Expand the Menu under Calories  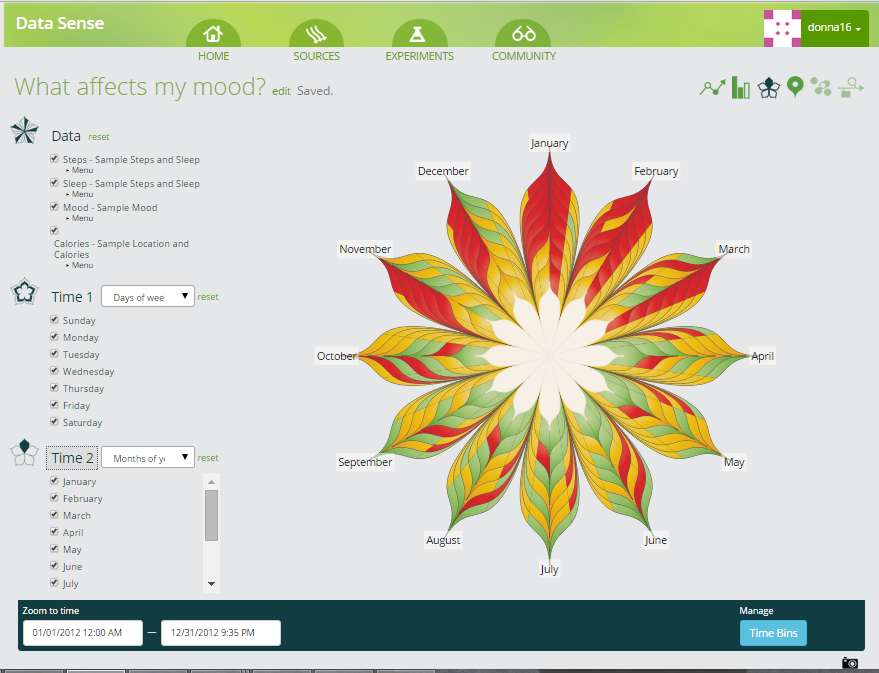[x=80, y=265]
